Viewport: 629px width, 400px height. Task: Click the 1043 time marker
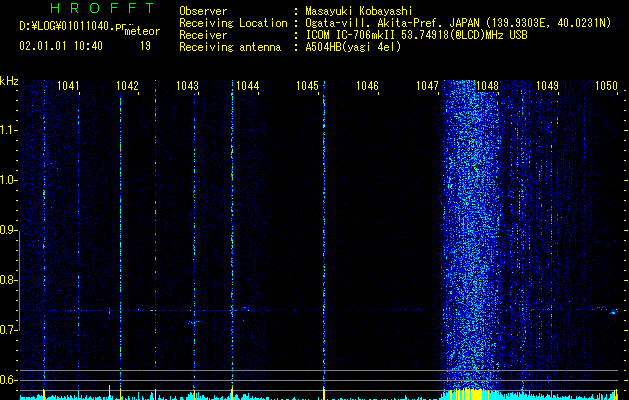click(187, 86)
